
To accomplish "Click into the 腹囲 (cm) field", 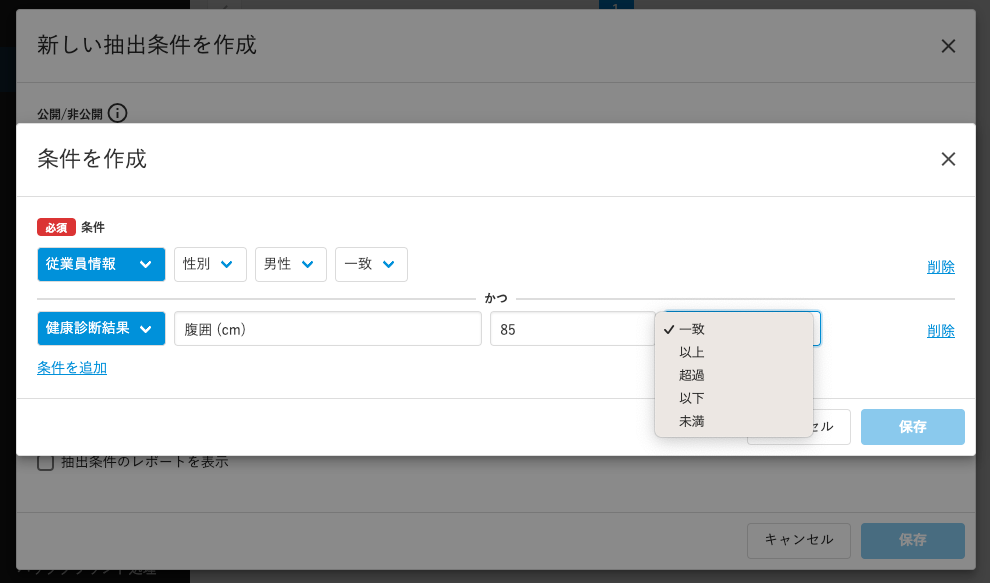I will [327, 329].
